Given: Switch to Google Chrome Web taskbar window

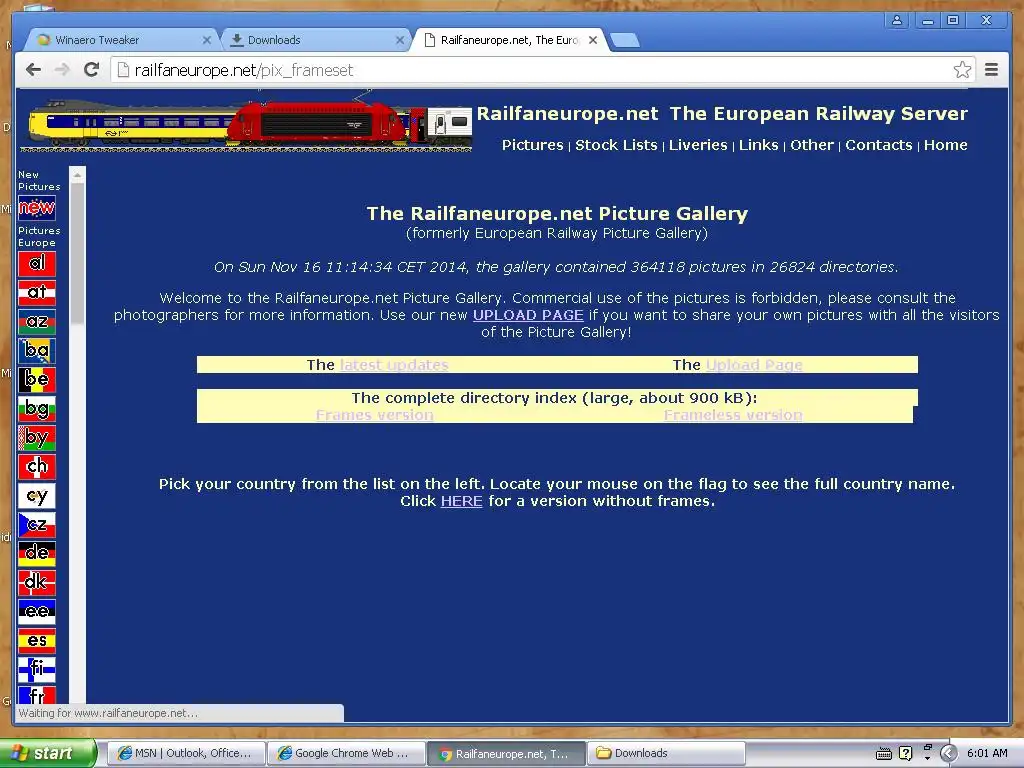Looking at the screenshot, I should 345,754.
